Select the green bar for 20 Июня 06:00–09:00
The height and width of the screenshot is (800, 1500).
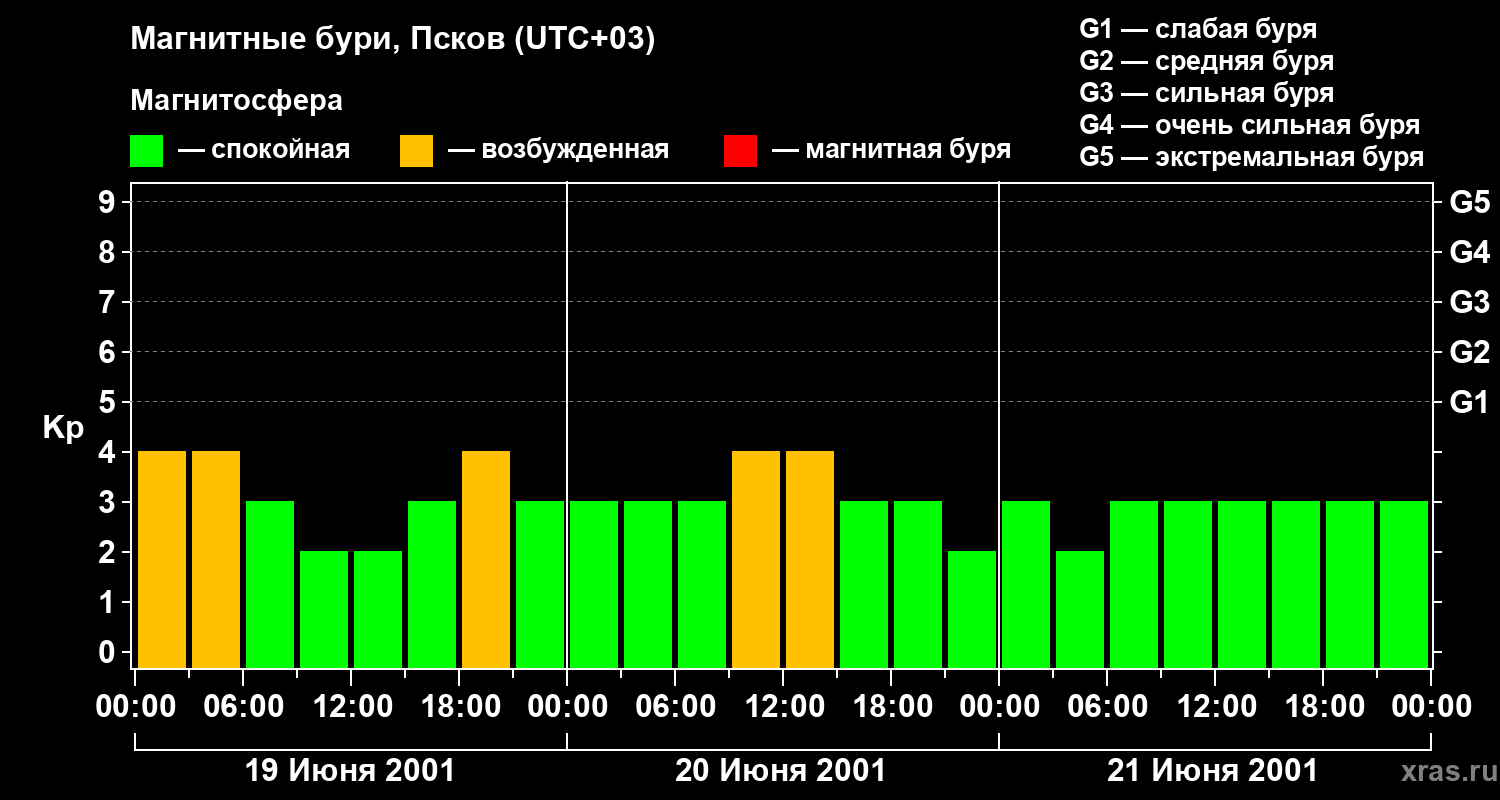point(702,584)
